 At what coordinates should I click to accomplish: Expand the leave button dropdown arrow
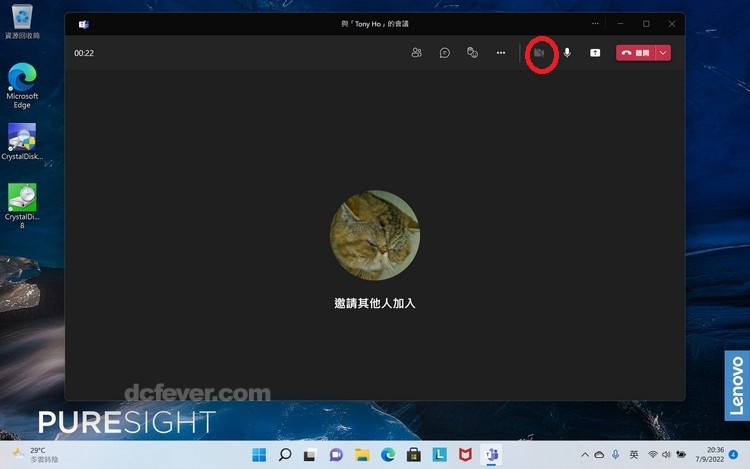tap(663, 53)
